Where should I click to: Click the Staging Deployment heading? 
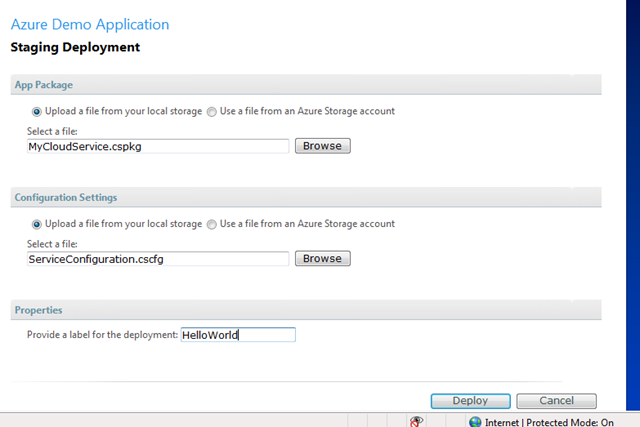click(x=75, y=47)
